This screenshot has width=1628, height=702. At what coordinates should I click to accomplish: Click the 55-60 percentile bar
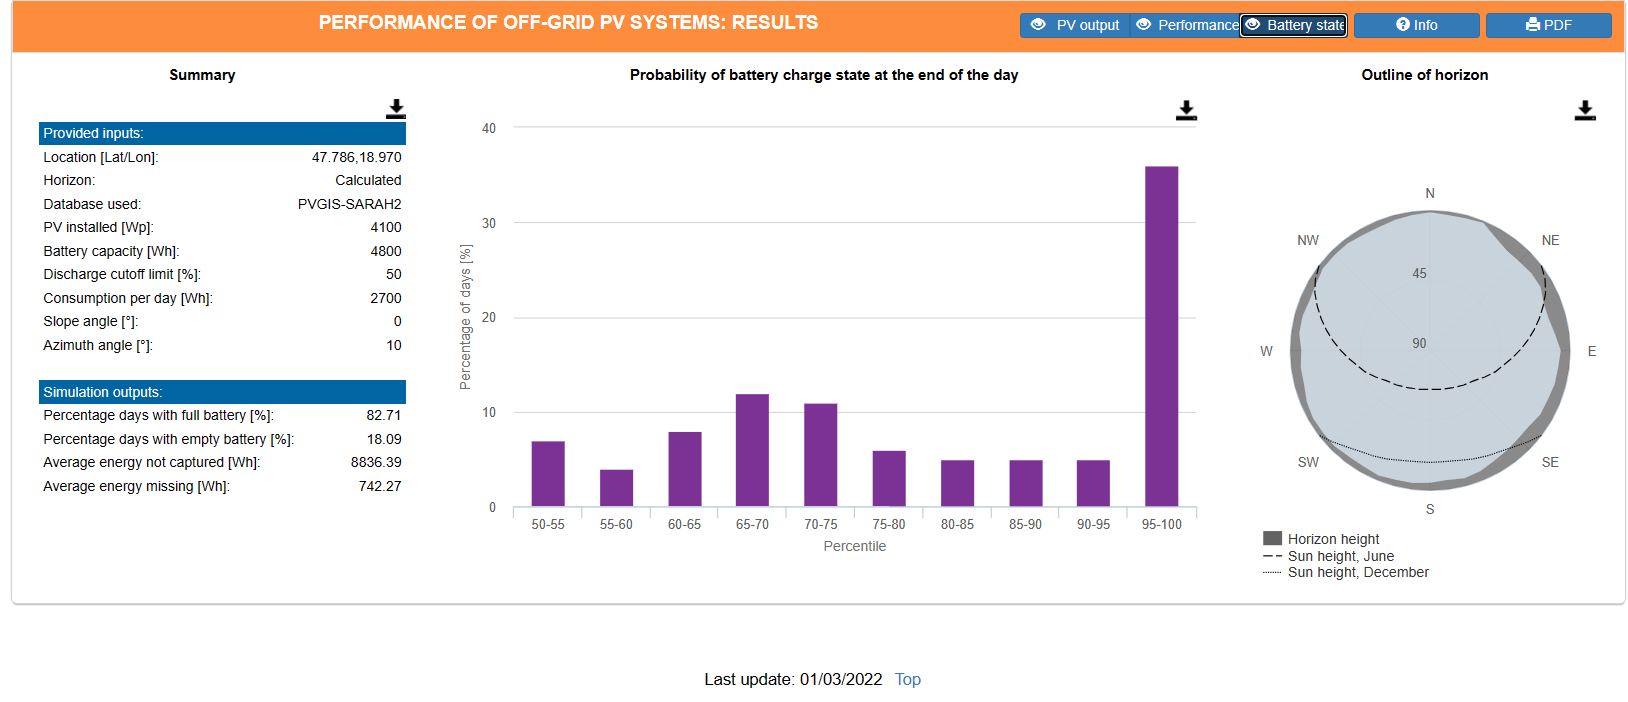(616, 488)
